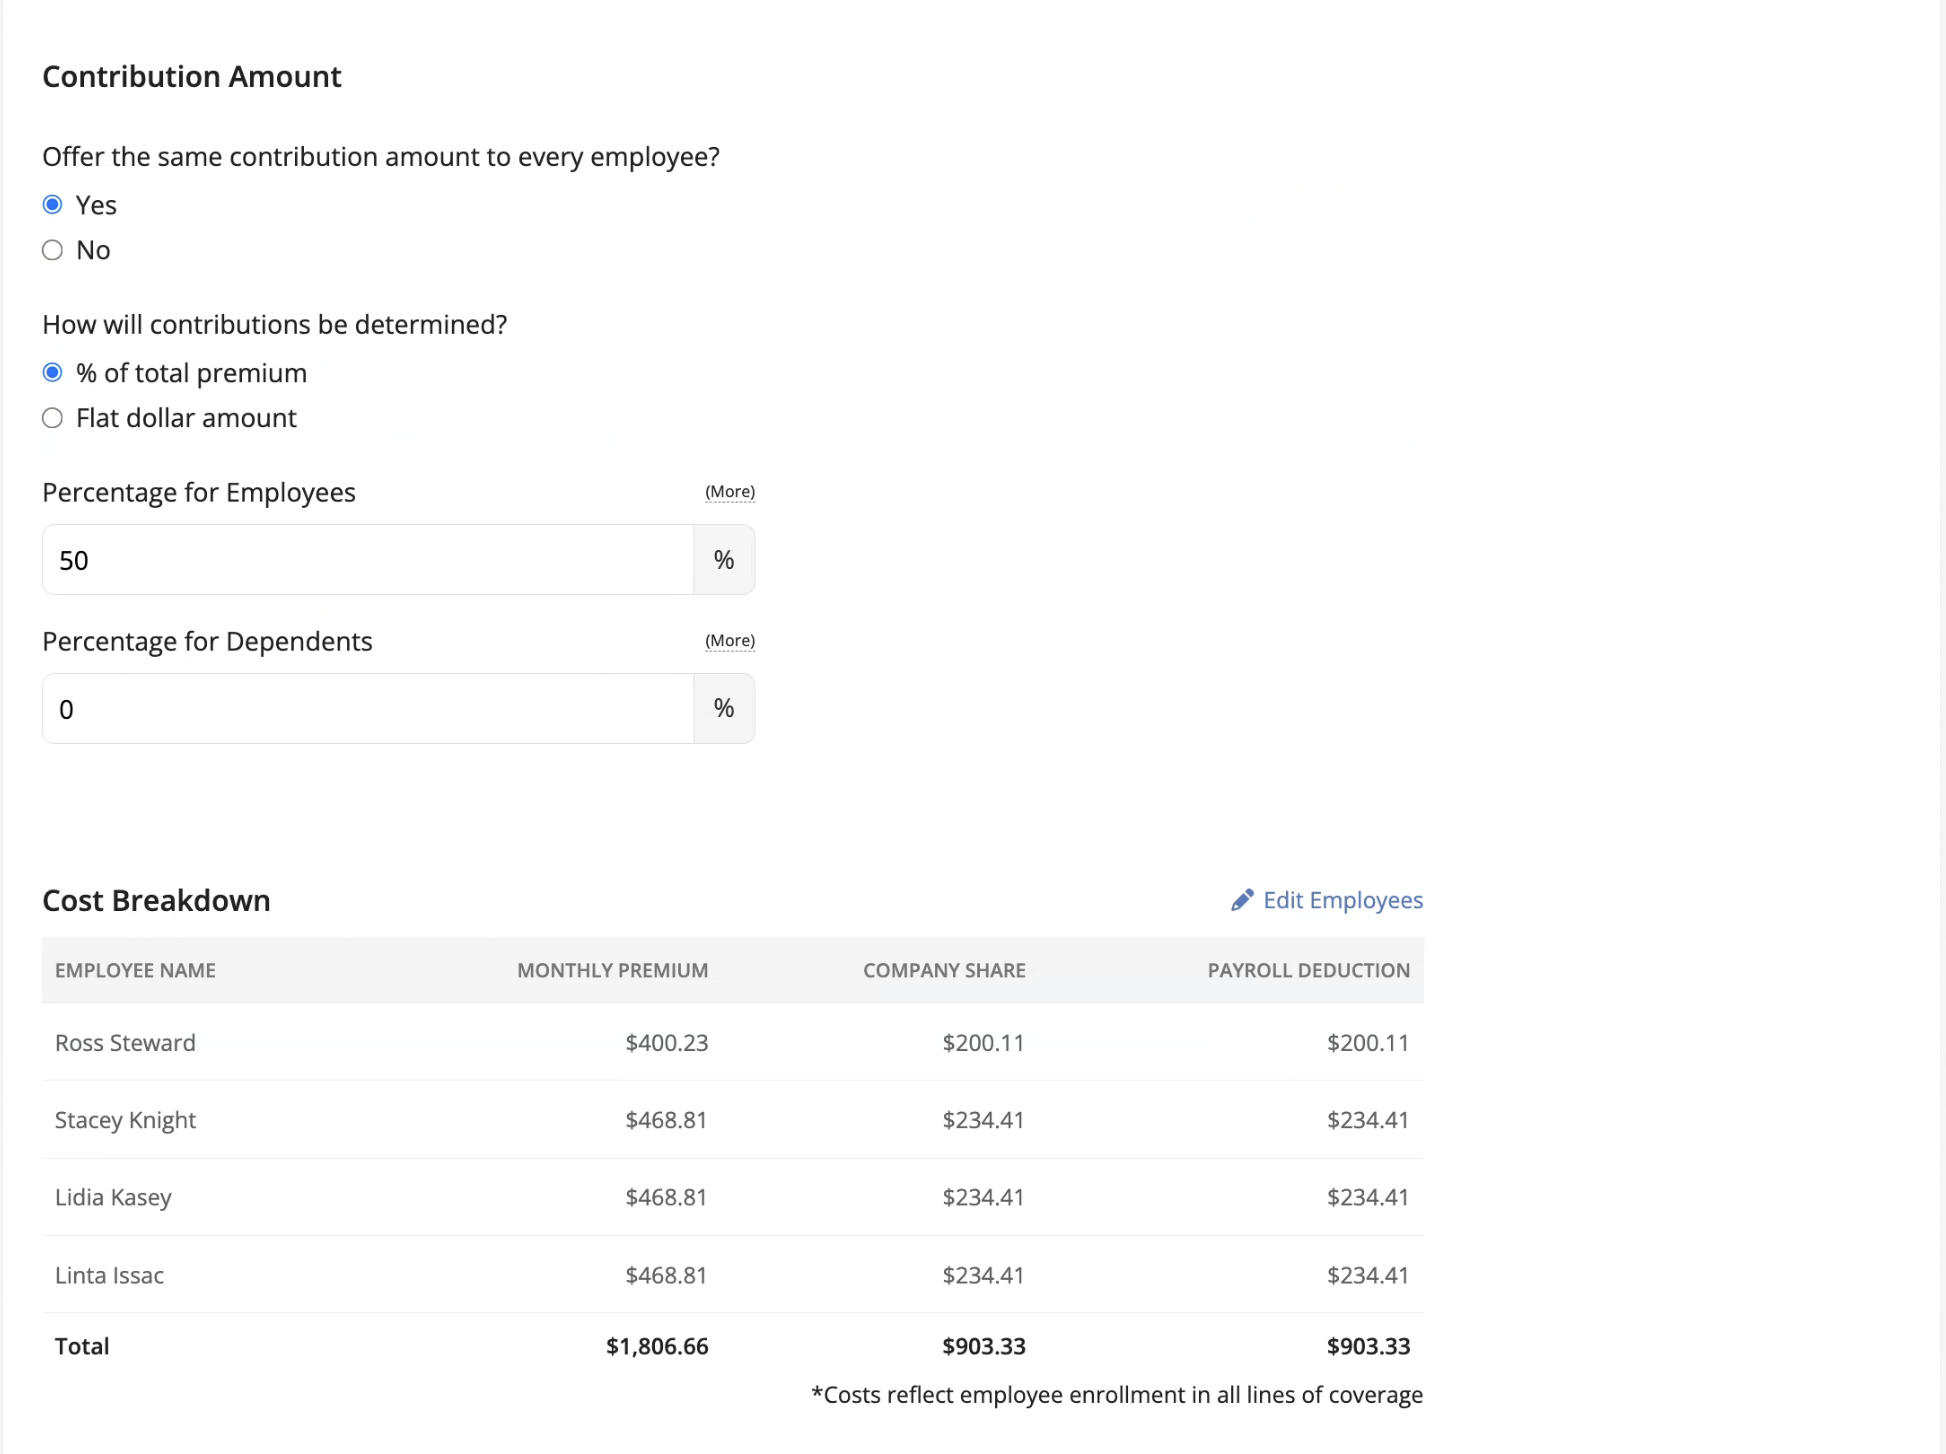This screenshot has width=1946, height=1454.
Task: Choose Flat dollar amount option
Action: click(53, 418)
